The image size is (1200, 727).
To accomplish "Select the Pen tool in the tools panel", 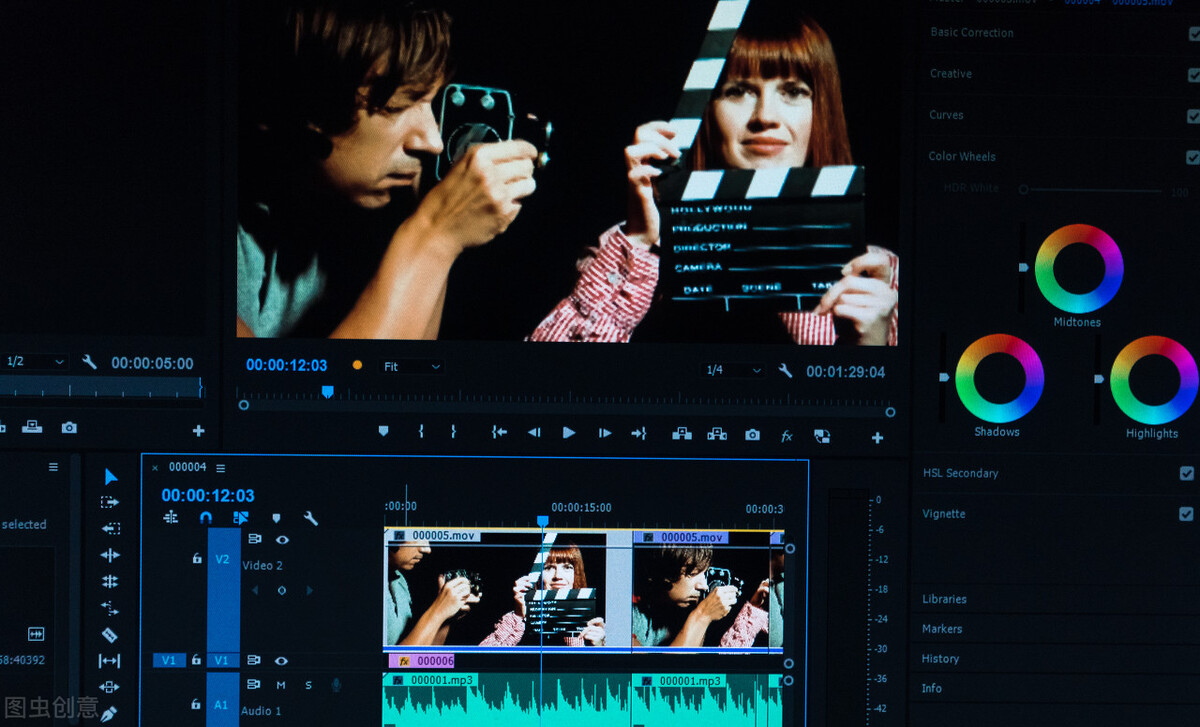I will click(109, 713).
